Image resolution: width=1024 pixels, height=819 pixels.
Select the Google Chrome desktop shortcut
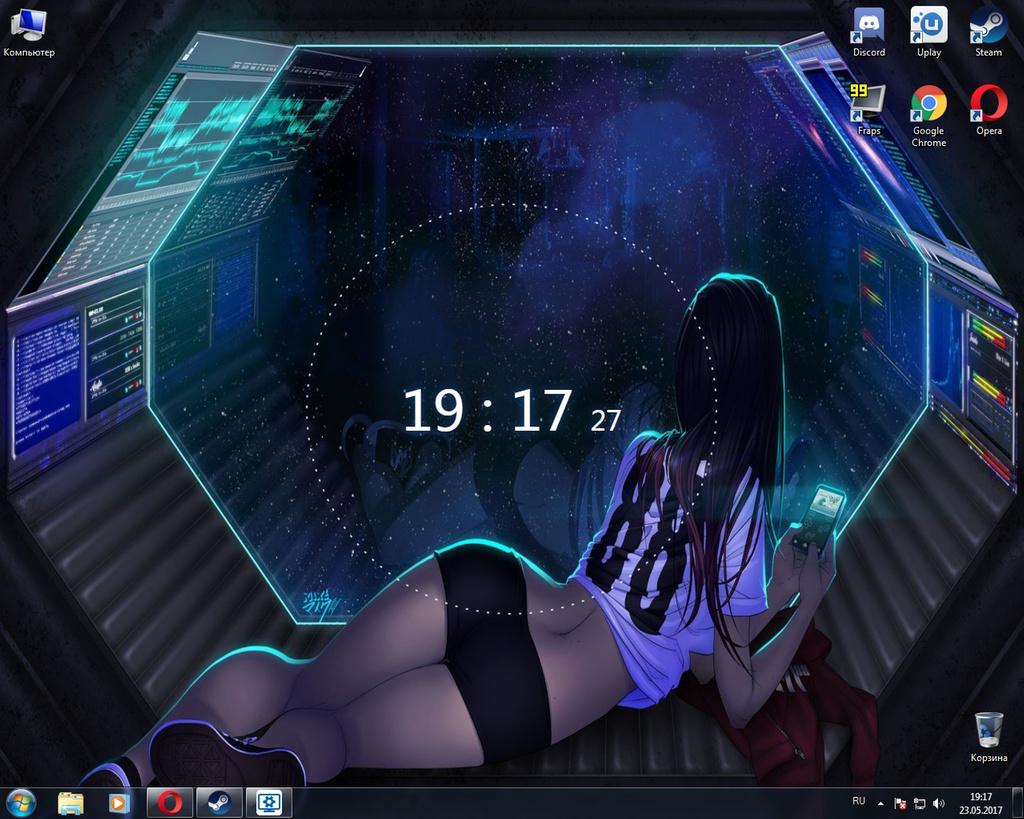point(929,116)
